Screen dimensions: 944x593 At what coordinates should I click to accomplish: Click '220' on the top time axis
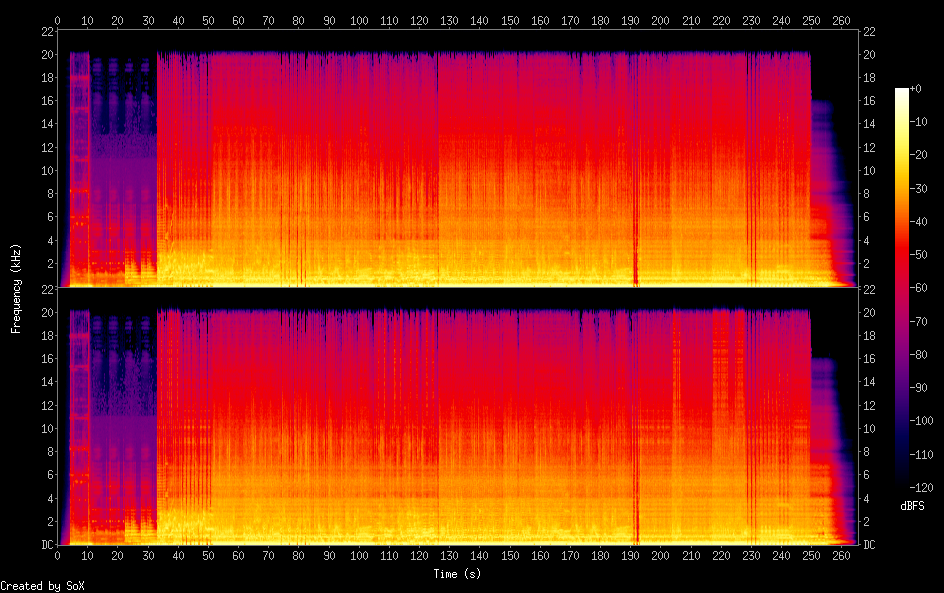[x=721, y=20]
